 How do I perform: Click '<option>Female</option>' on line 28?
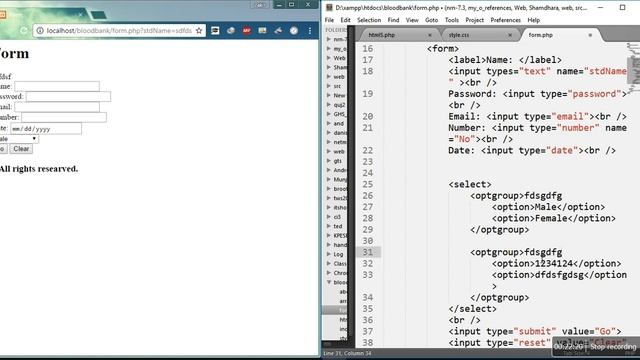553,218
